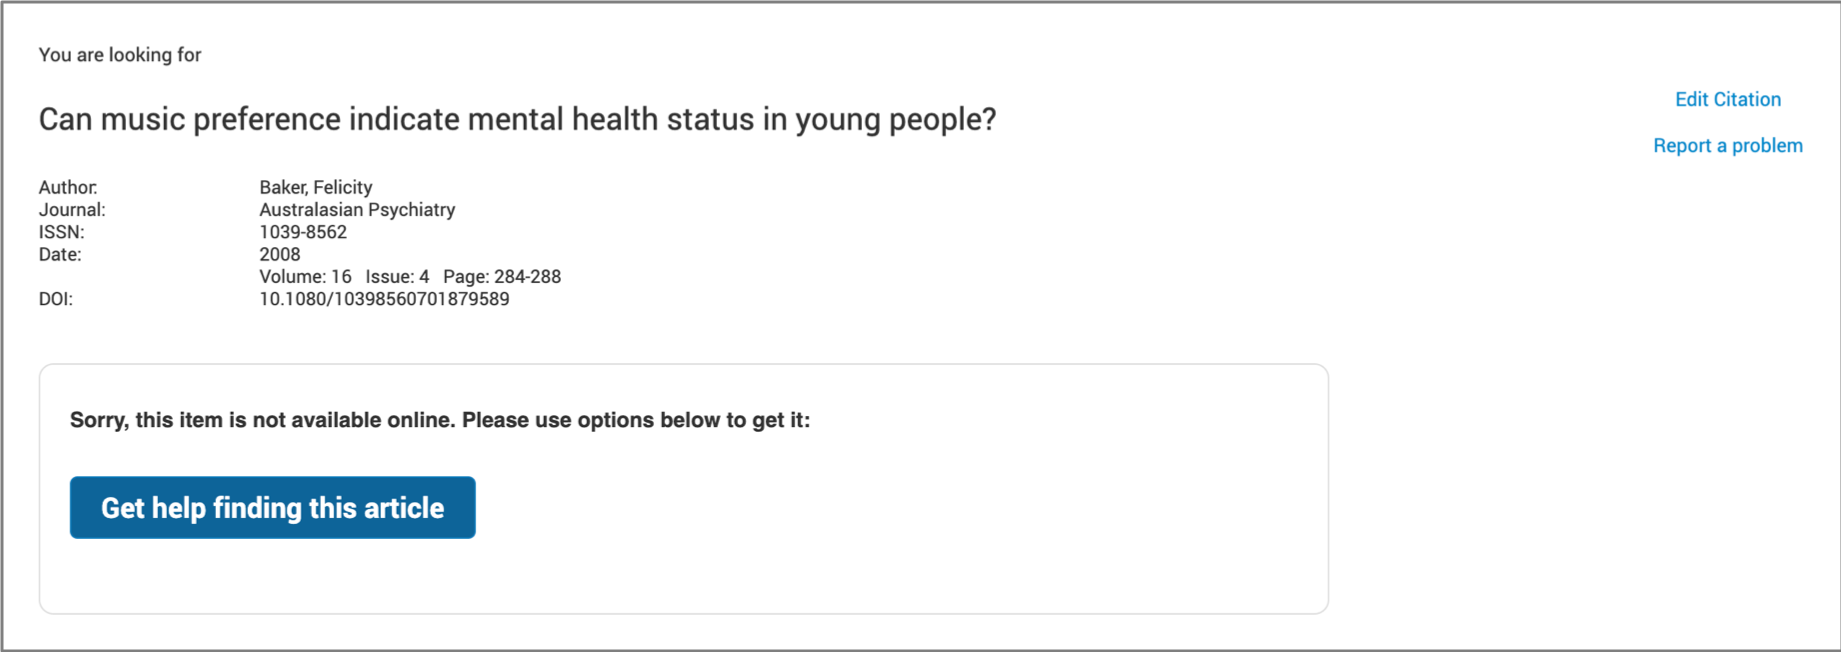
Task: Click the Volume: 16 text
Action: pyautogui.click(x=305, y=276)
